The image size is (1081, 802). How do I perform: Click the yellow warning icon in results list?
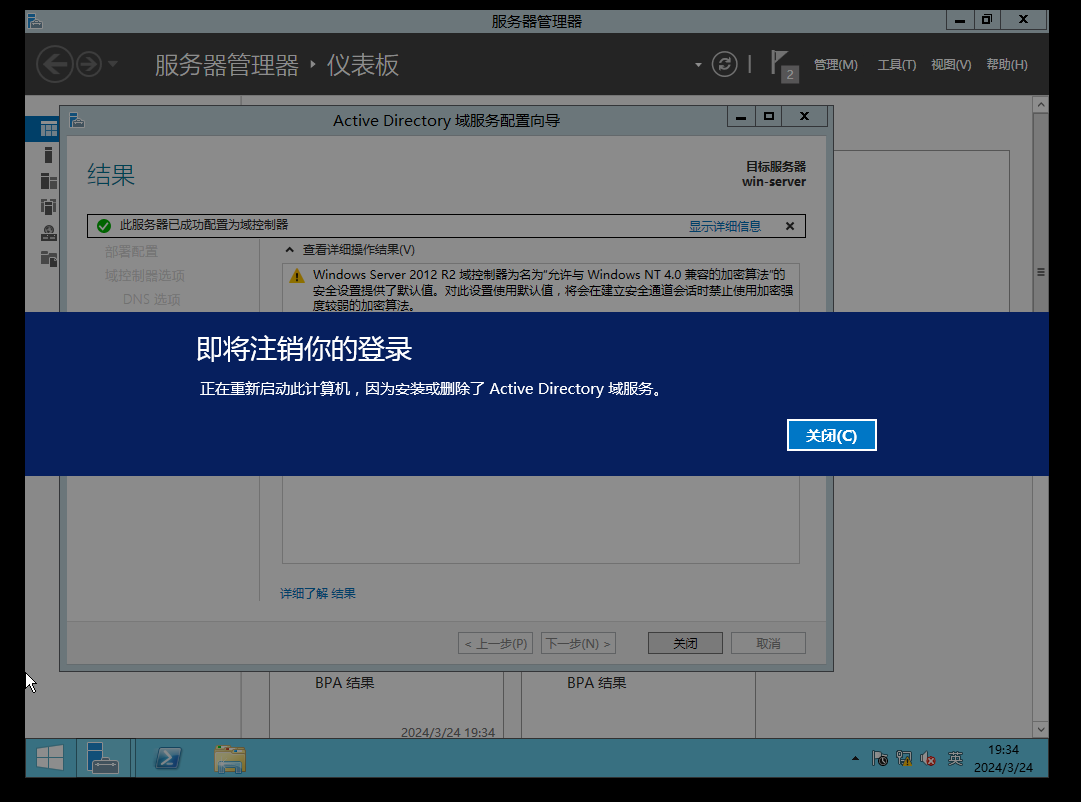pos(296,276)
